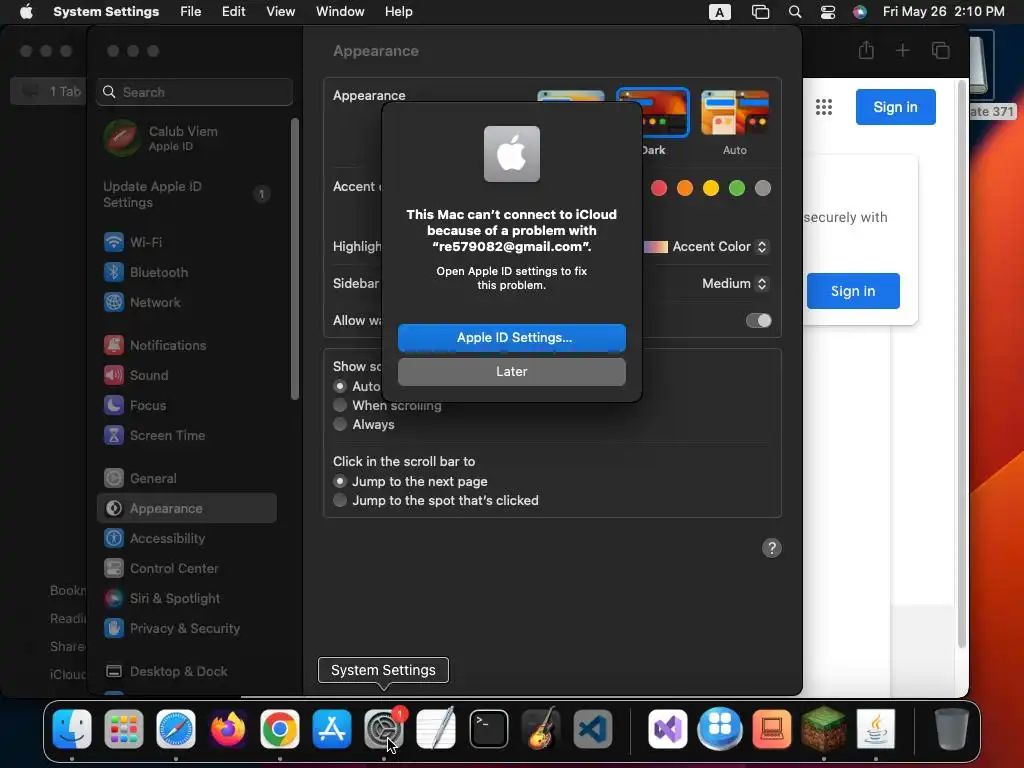Select Jump to the next page

click(340, 481)
